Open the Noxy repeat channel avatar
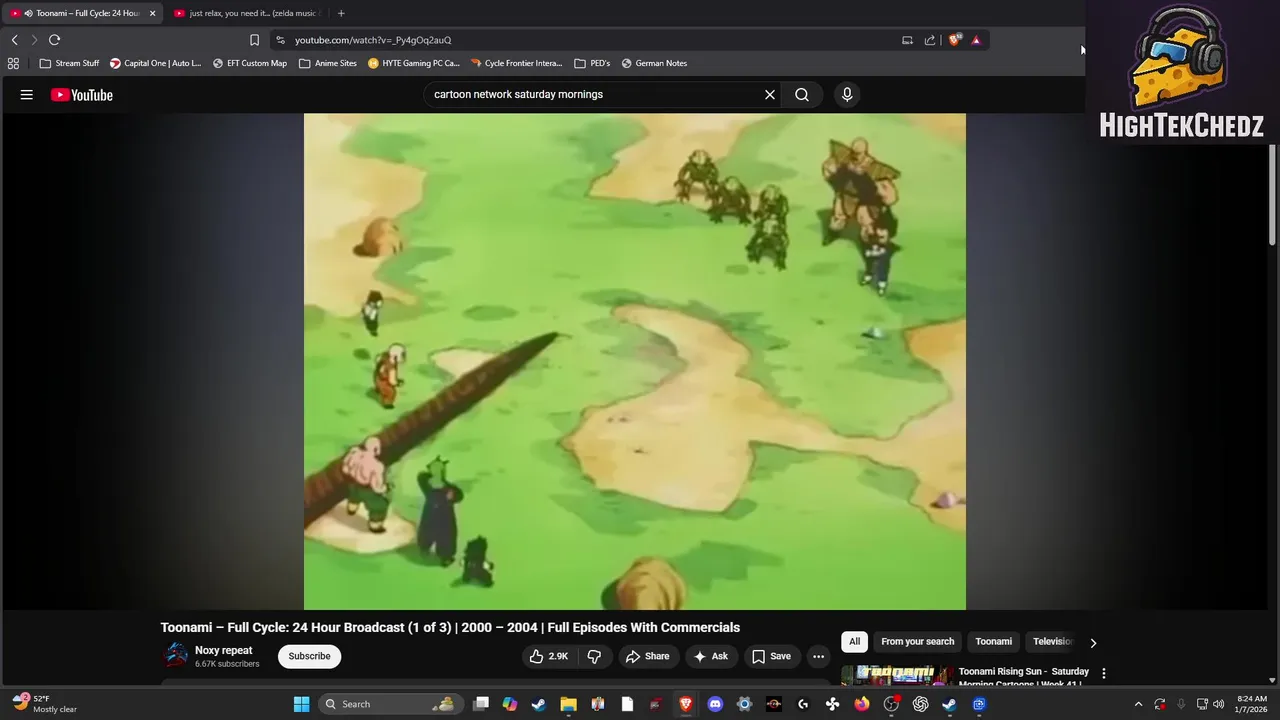This screenshot has width=1280, height=720. 176,655
